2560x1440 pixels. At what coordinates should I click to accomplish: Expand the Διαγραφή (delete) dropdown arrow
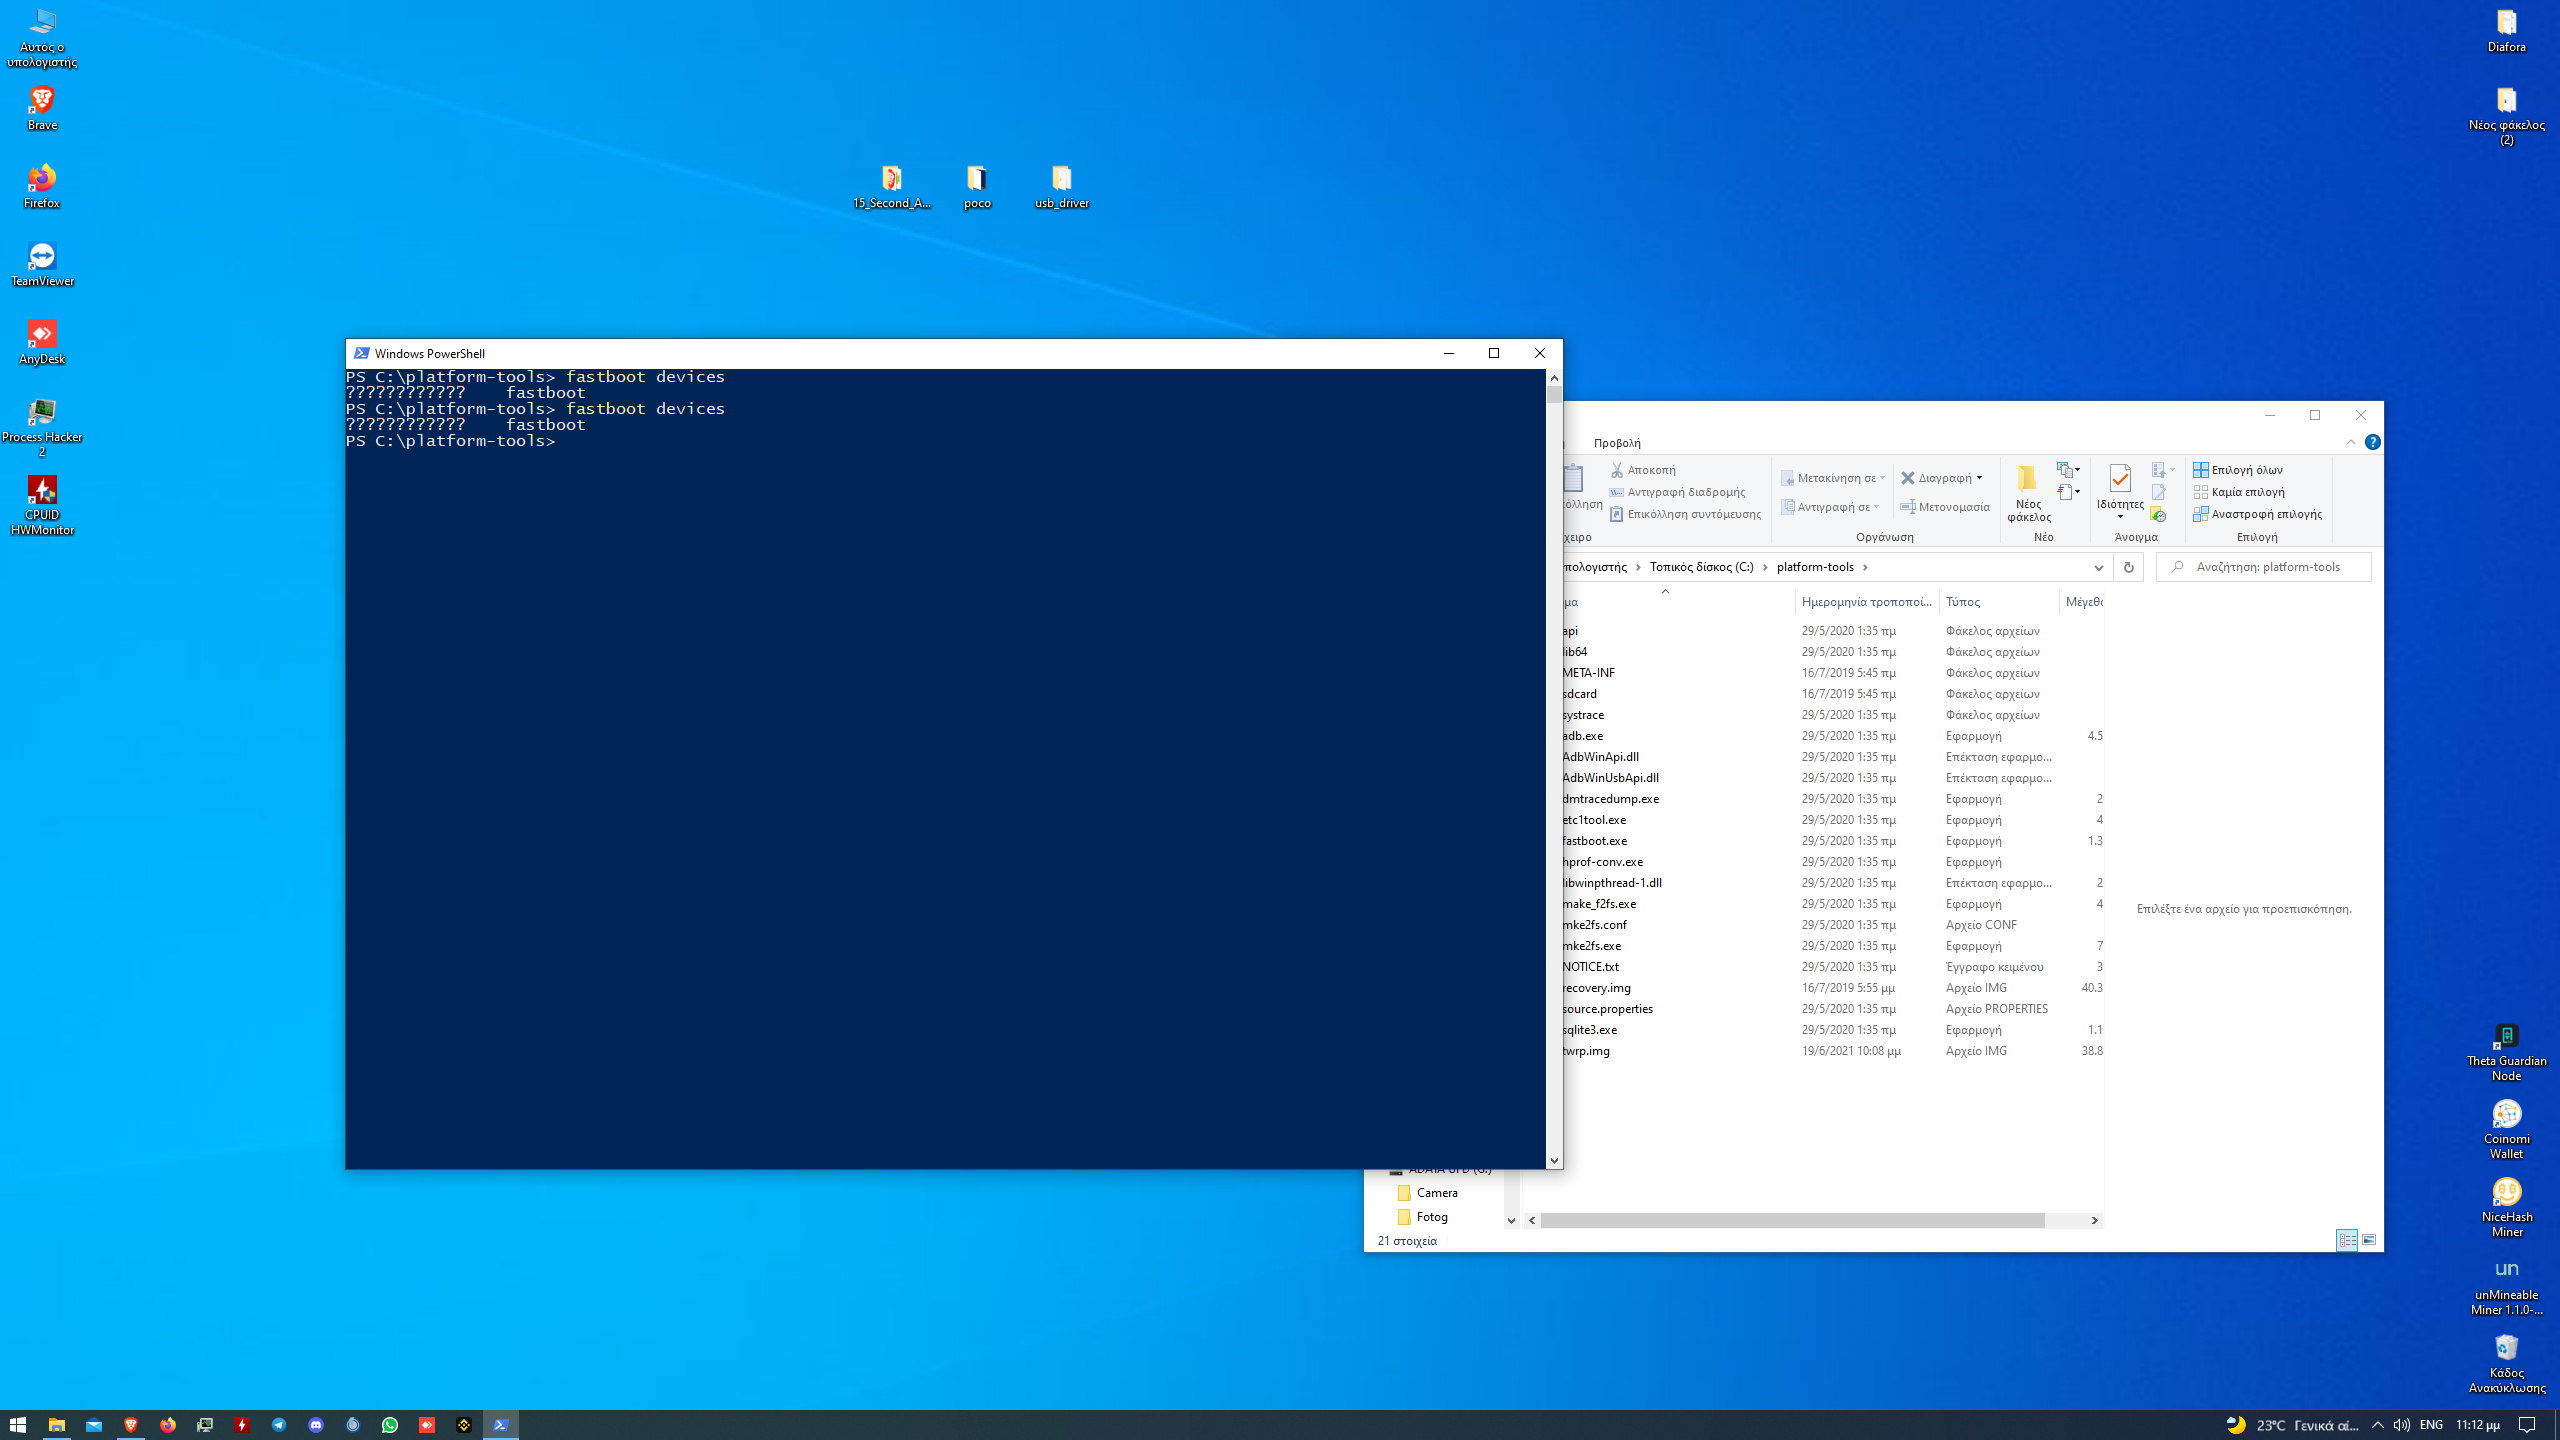pyautogui.click(x=1979, y=478)
